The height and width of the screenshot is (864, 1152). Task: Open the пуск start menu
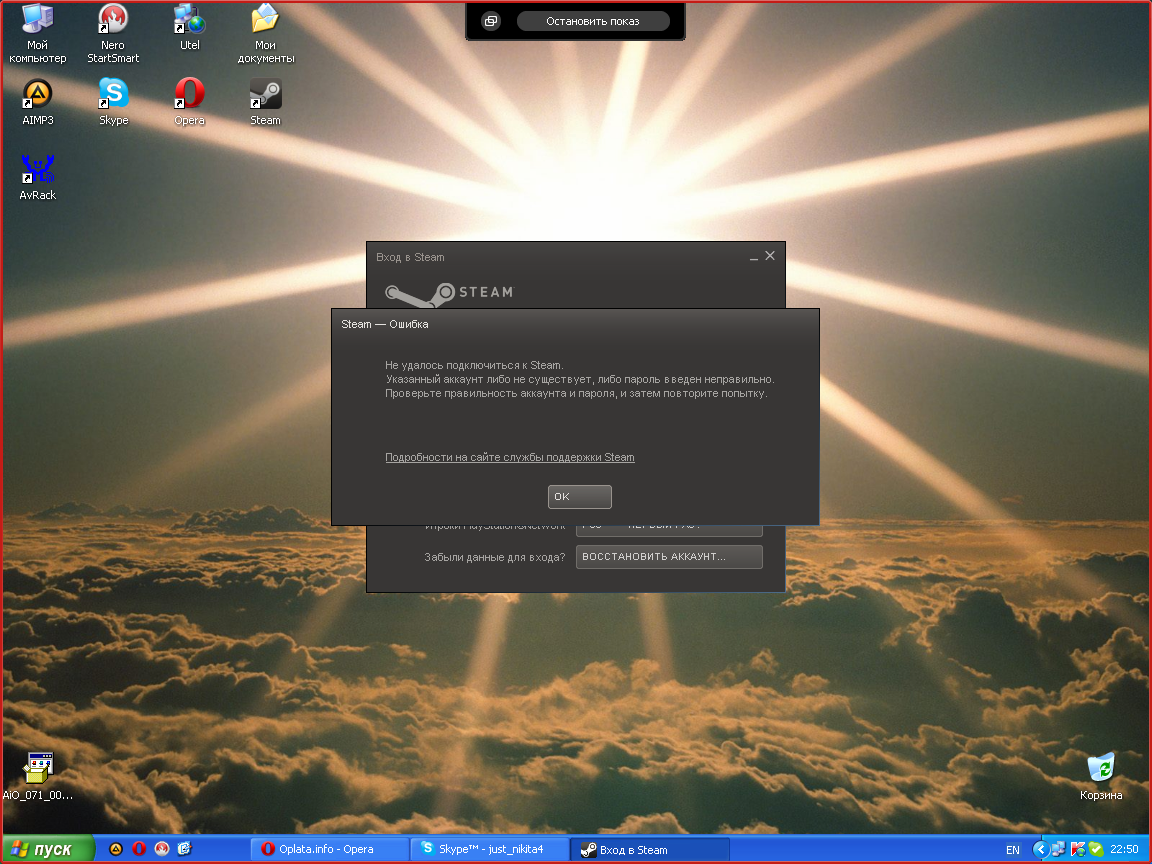[x=48, y=849]
